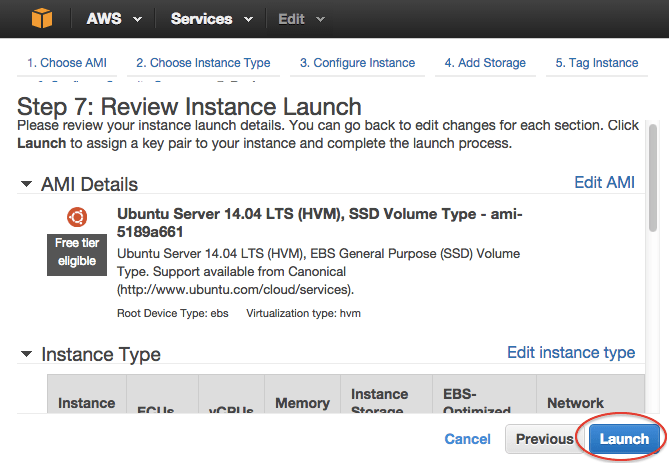Viewport: 669px width, 463px height.
Task: Open the Edit dropdown menu
Action: point(301,19)
